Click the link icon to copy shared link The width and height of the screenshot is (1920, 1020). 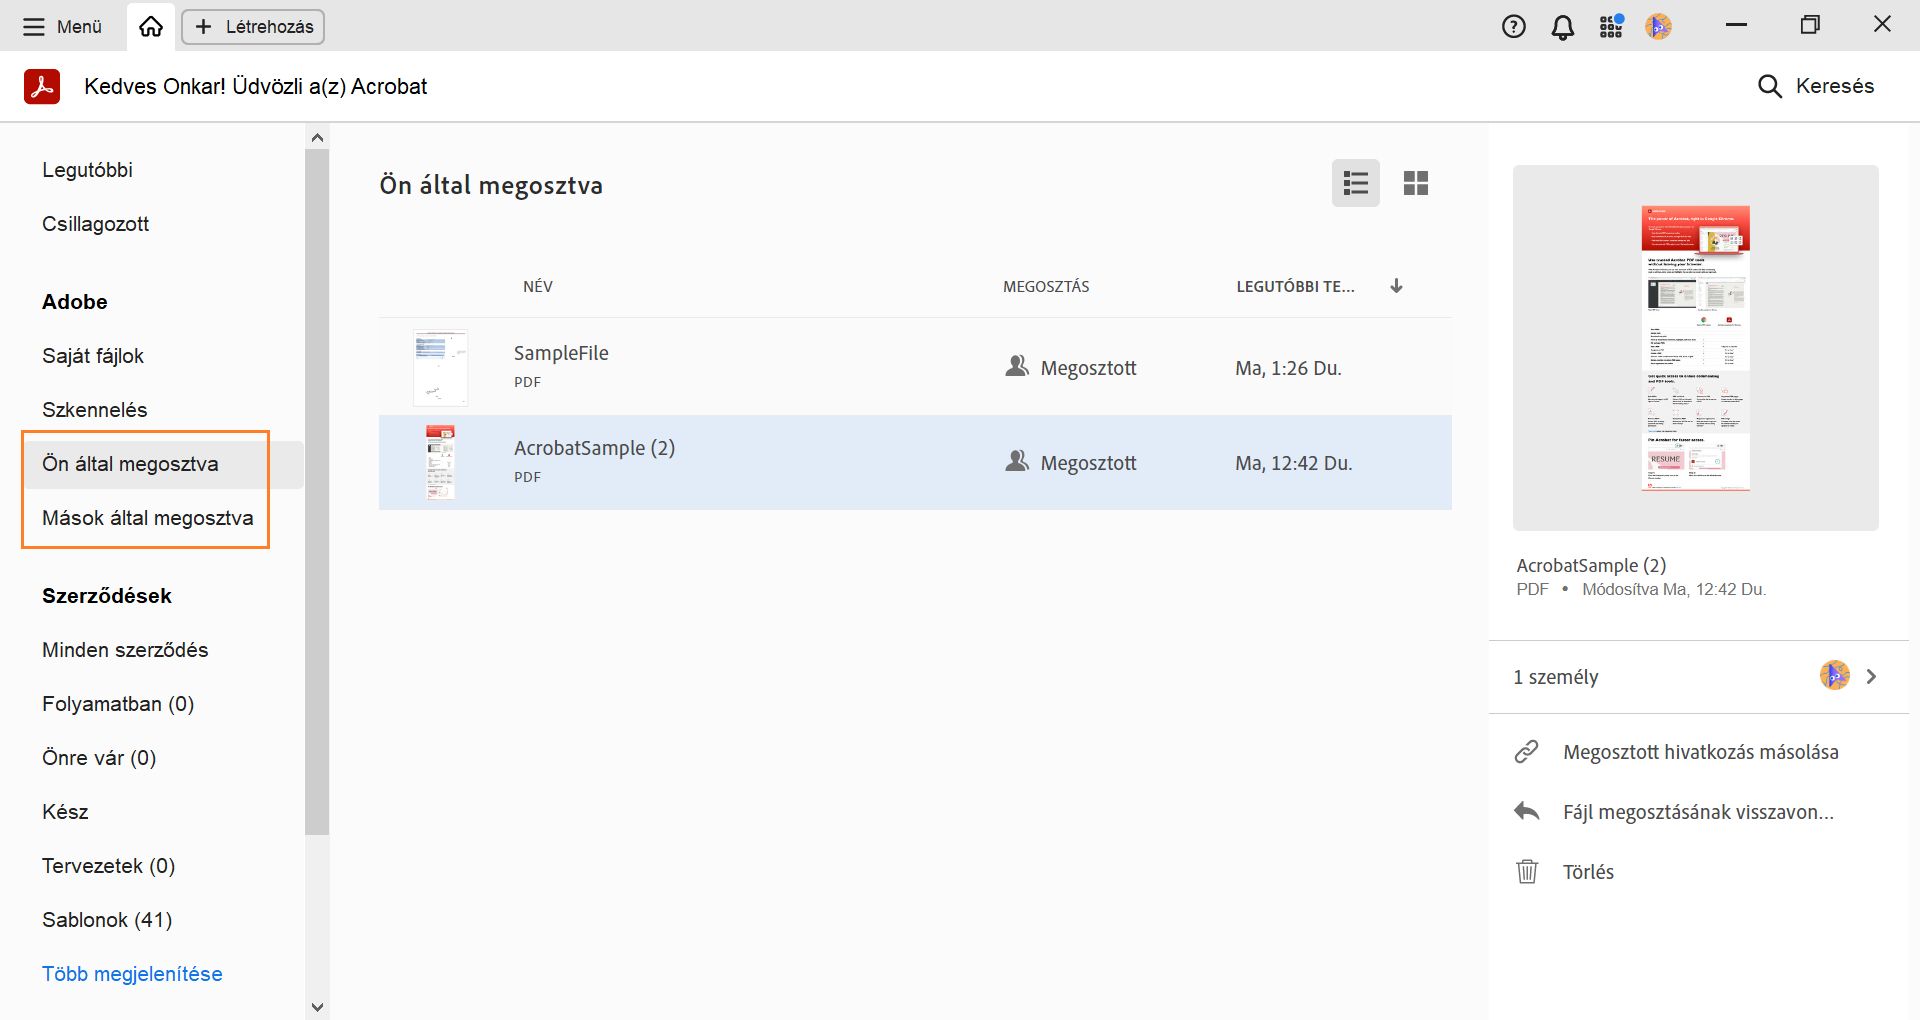pyautogui.click(x=1526, y=752)
